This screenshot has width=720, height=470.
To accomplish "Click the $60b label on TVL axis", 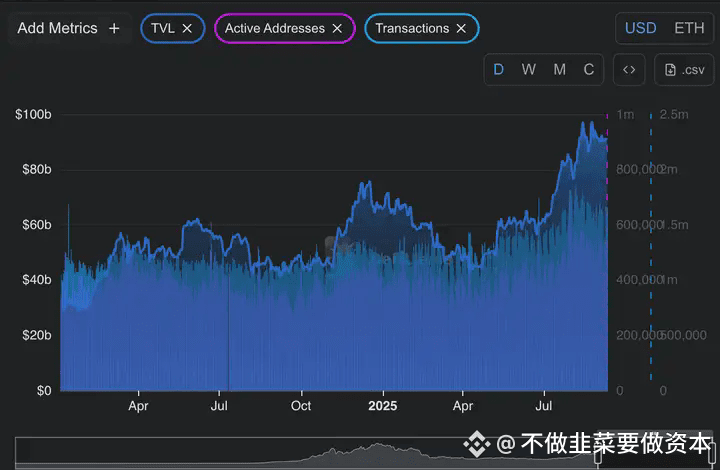I will [x=37, y=225].
